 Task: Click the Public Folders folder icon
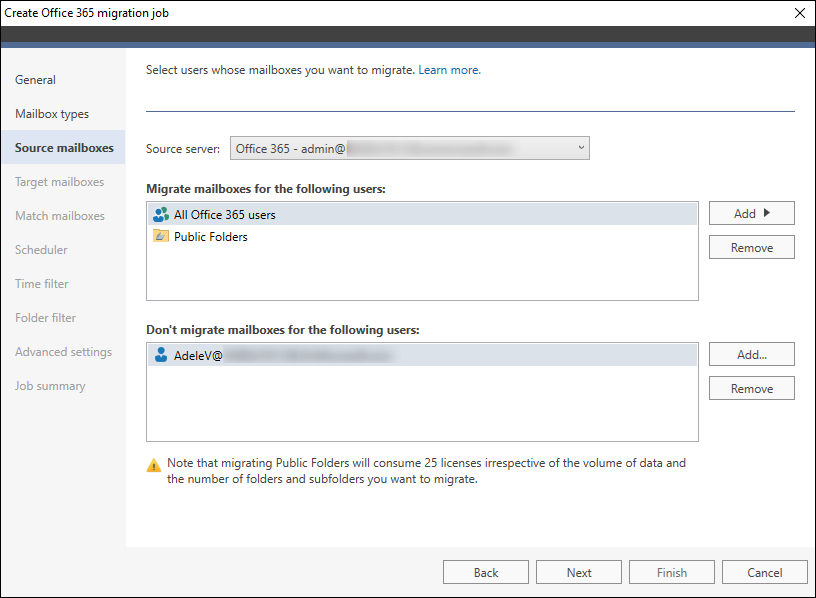click(160, 237)
